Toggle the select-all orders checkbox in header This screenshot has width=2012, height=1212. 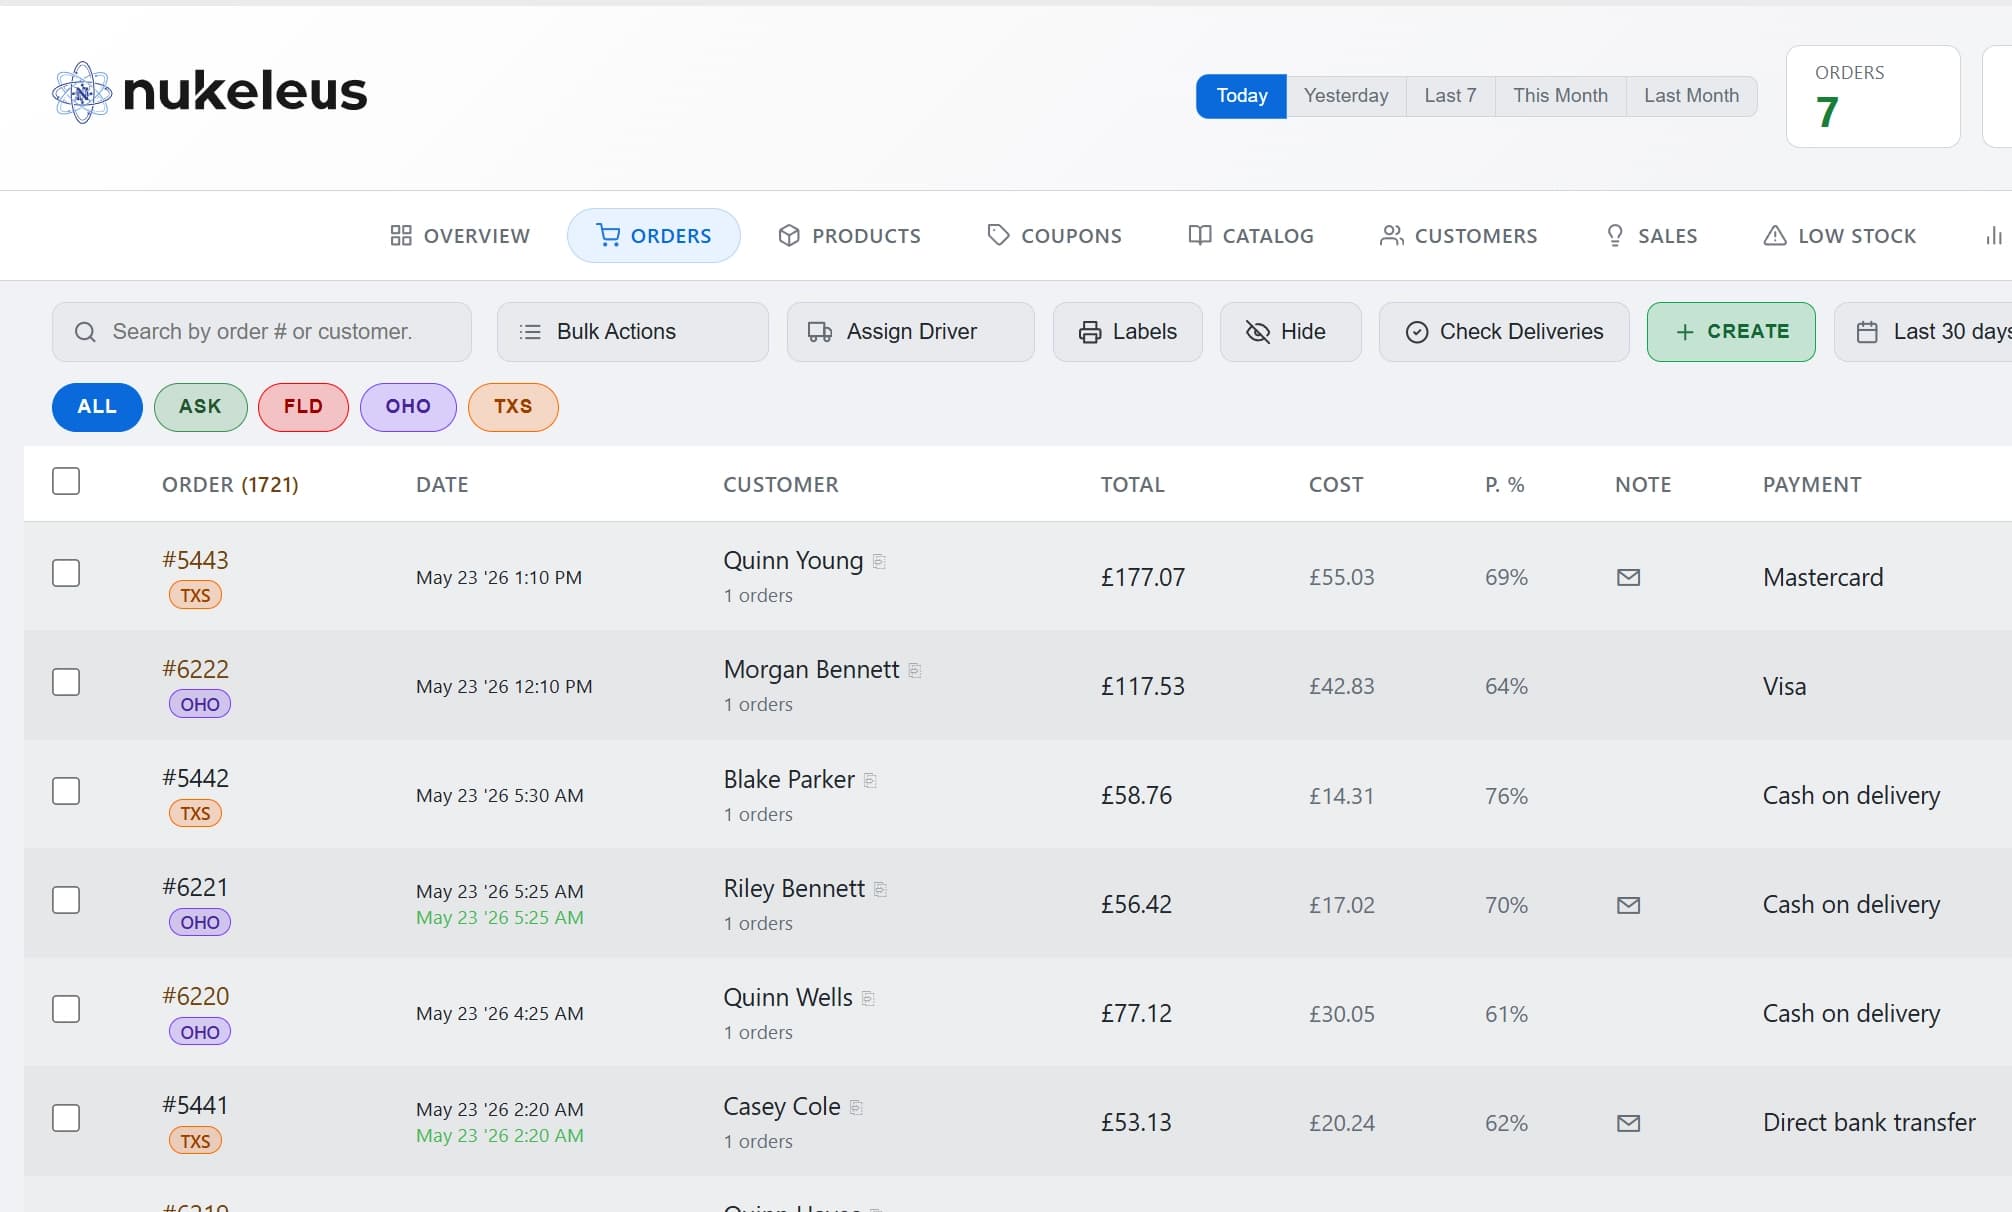pos(66,481)
